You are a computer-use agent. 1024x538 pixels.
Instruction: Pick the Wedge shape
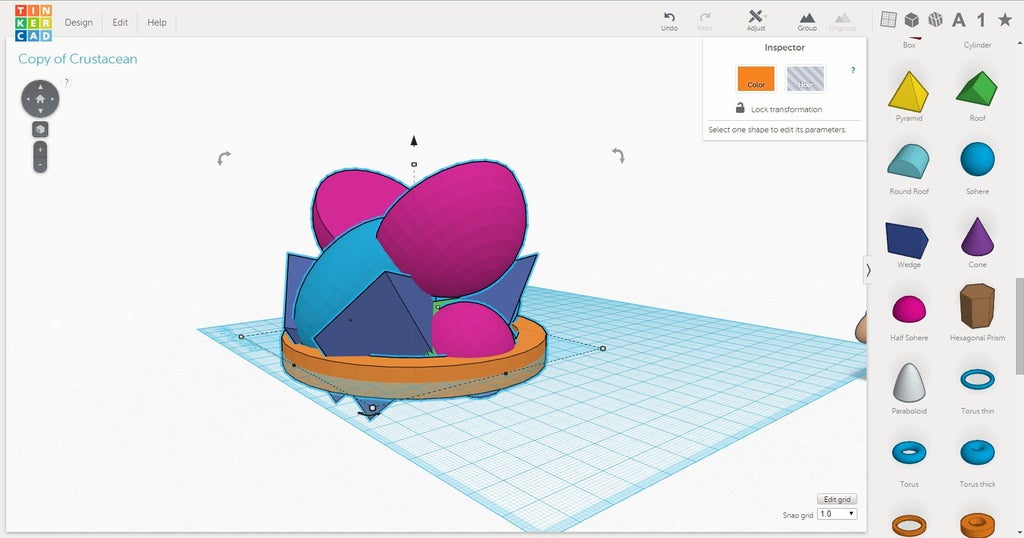click(908, 243)
